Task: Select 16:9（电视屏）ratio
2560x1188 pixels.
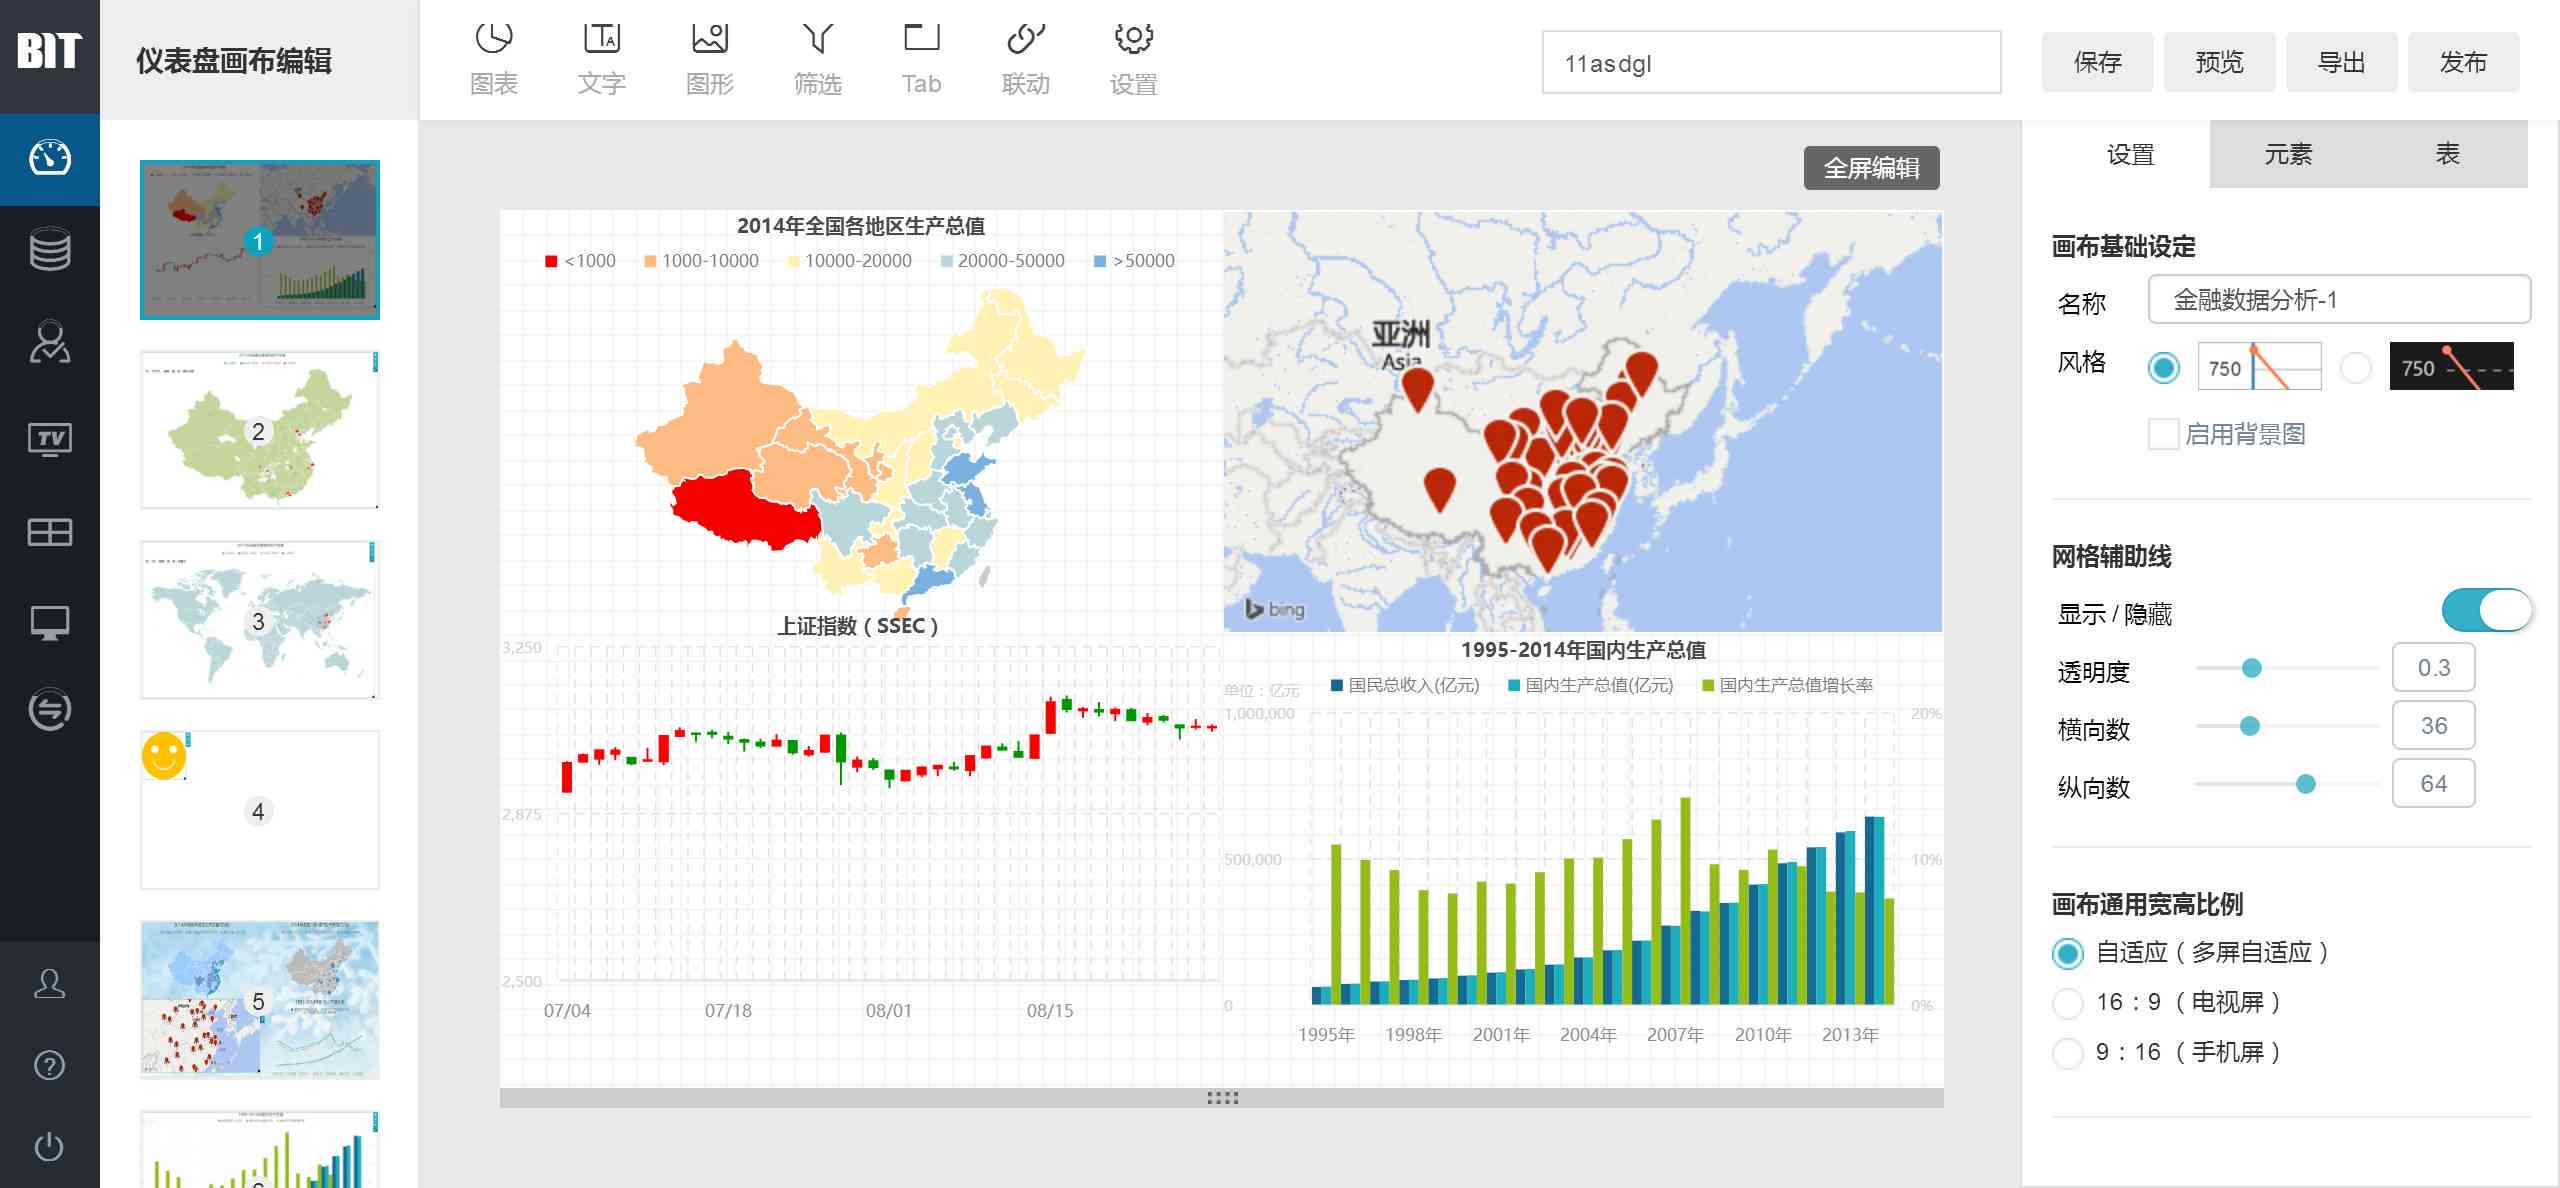Action: (2068, 1003)
